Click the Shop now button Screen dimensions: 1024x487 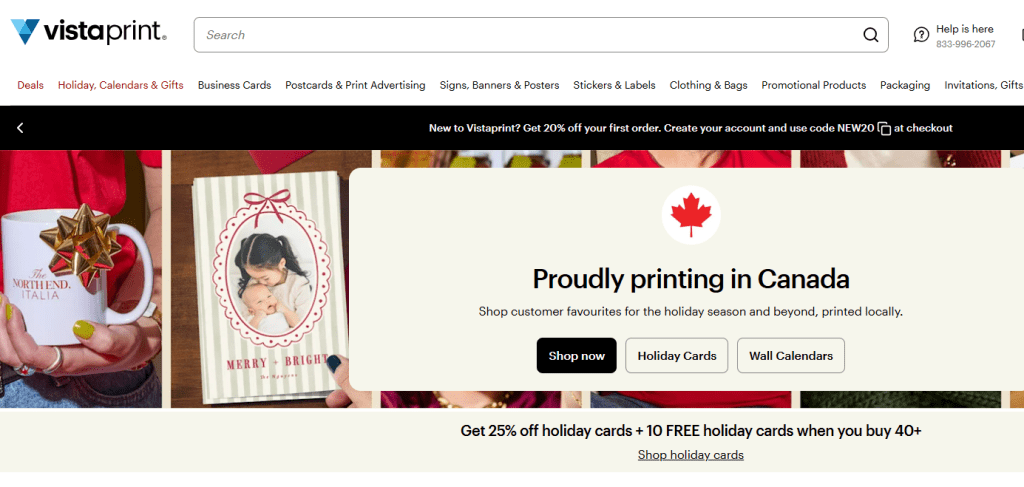click(576, 356)
